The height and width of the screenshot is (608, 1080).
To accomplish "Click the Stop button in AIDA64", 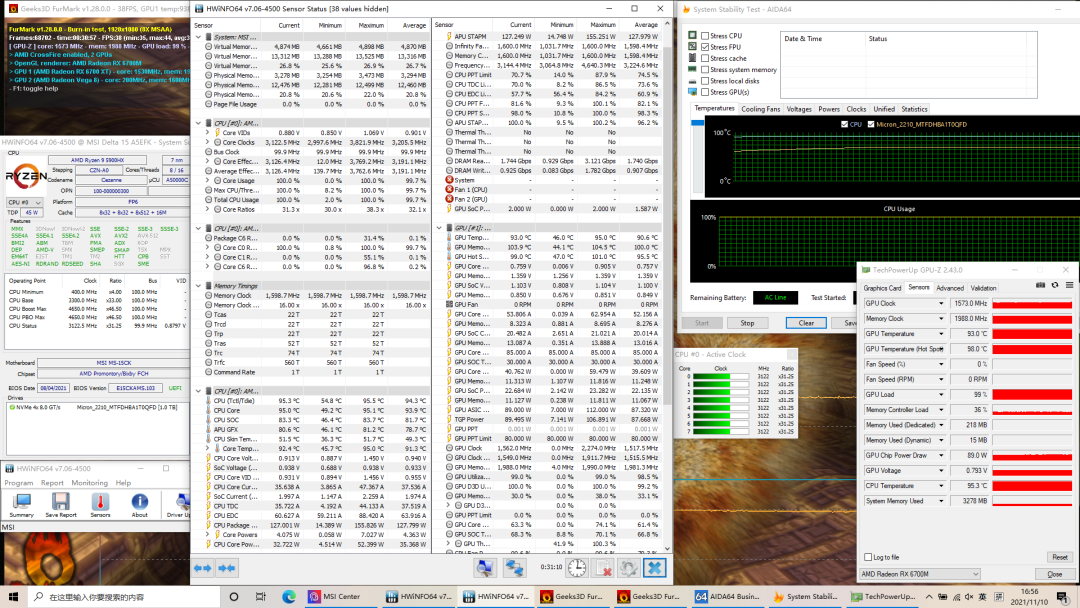I will (747, 323).
